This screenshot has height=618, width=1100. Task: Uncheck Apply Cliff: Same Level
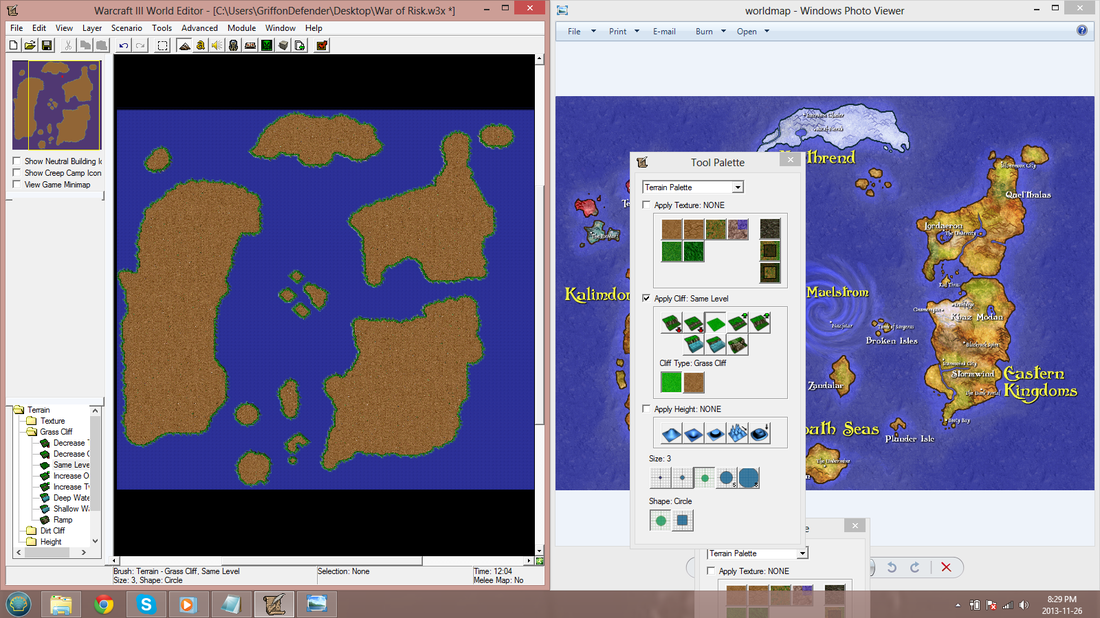click(646, 298)
